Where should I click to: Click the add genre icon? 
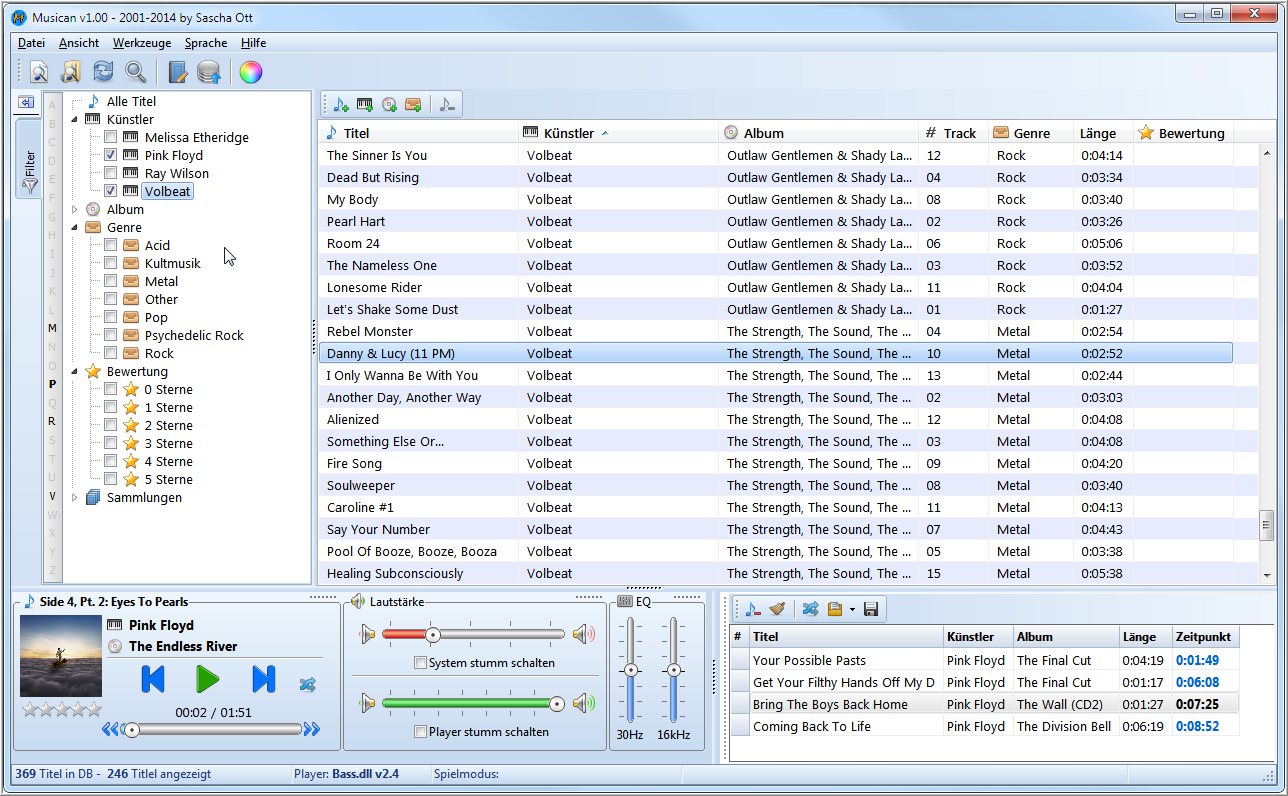413,104
